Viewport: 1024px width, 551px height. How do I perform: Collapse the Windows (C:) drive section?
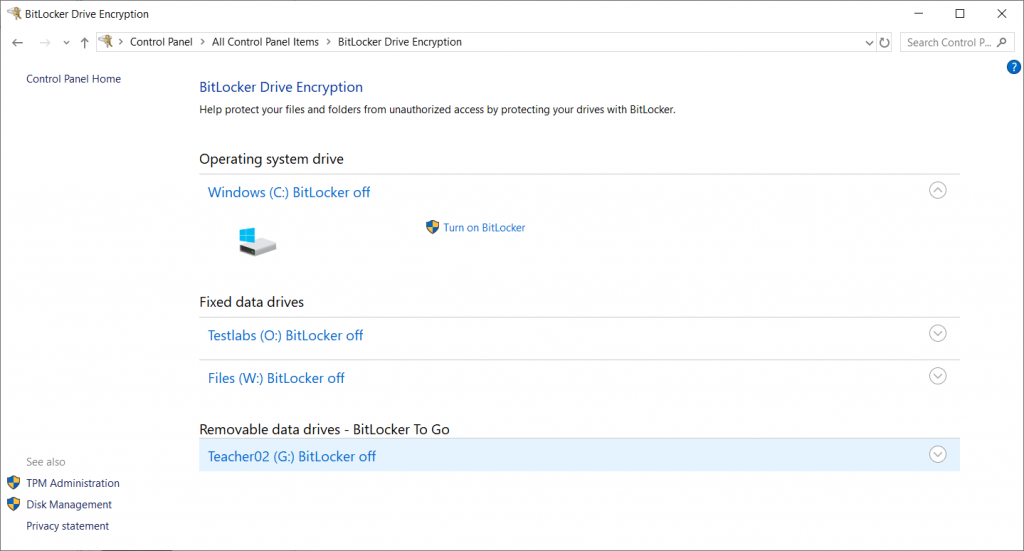click(x=938, y=190)
